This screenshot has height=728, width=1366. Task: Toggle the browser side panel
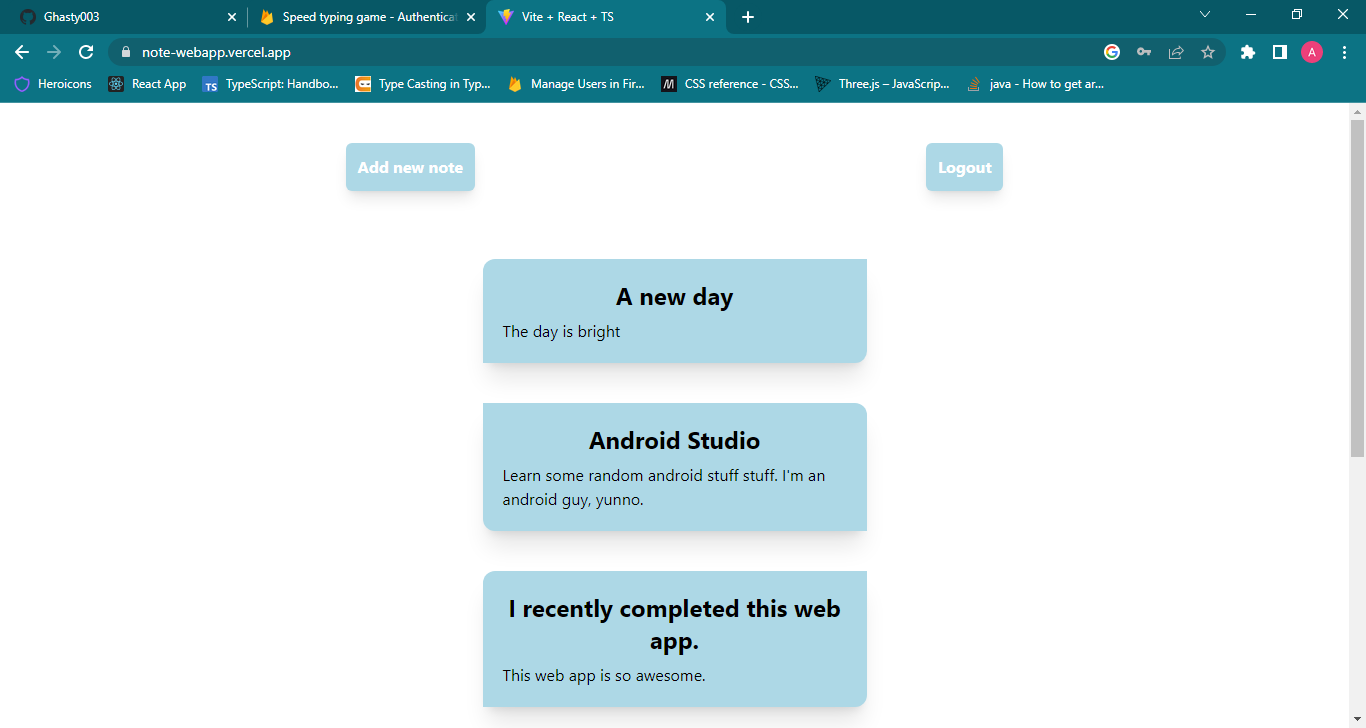pyautogui.click(x=1279, y=52)
